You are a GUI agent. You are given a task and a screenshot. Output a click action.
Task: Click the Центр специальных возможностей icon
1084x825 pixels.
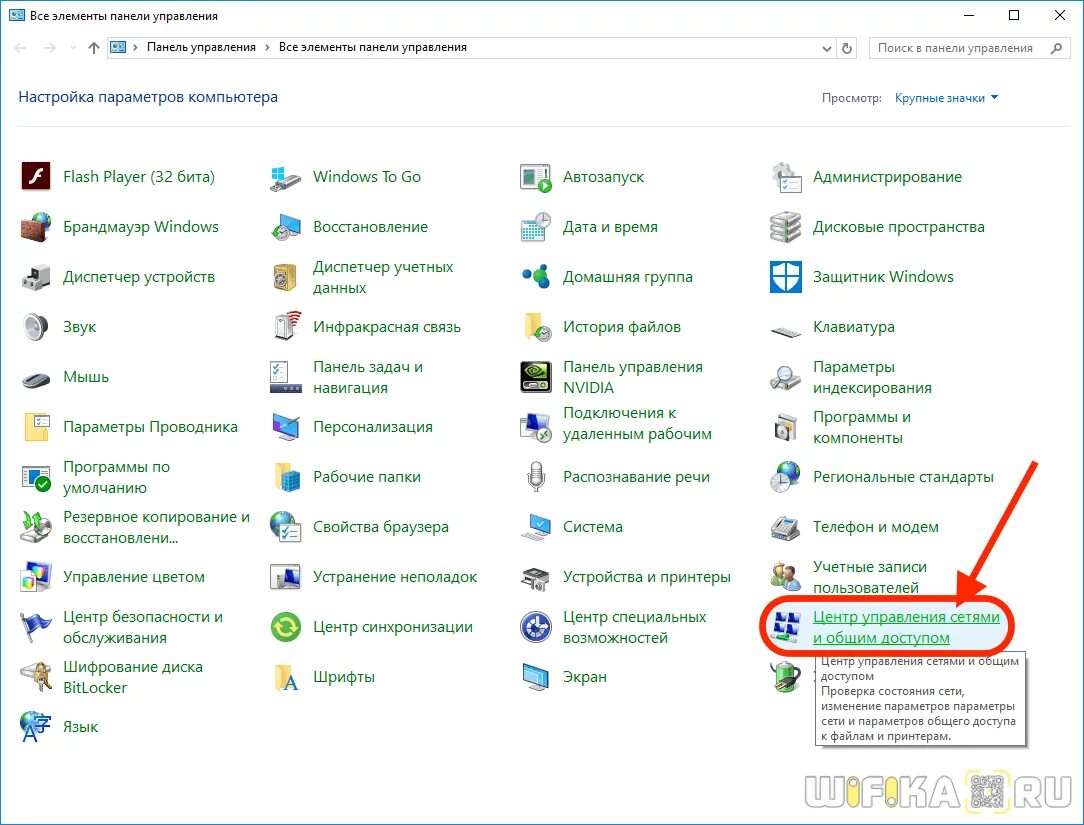(536, 627)
